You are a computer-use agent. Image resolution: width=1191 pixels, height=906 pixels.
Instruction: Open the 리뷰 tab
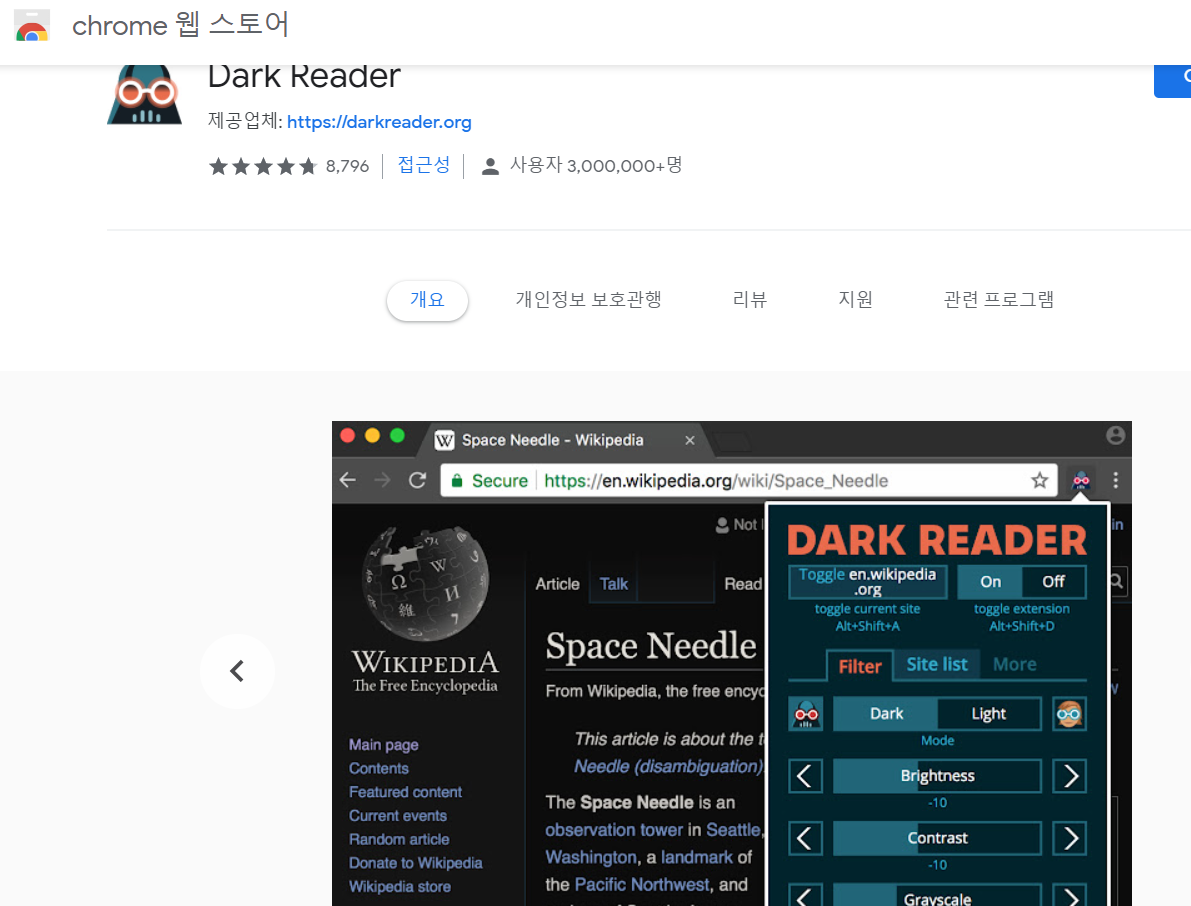pyautogui.click(x=750, y=299)
